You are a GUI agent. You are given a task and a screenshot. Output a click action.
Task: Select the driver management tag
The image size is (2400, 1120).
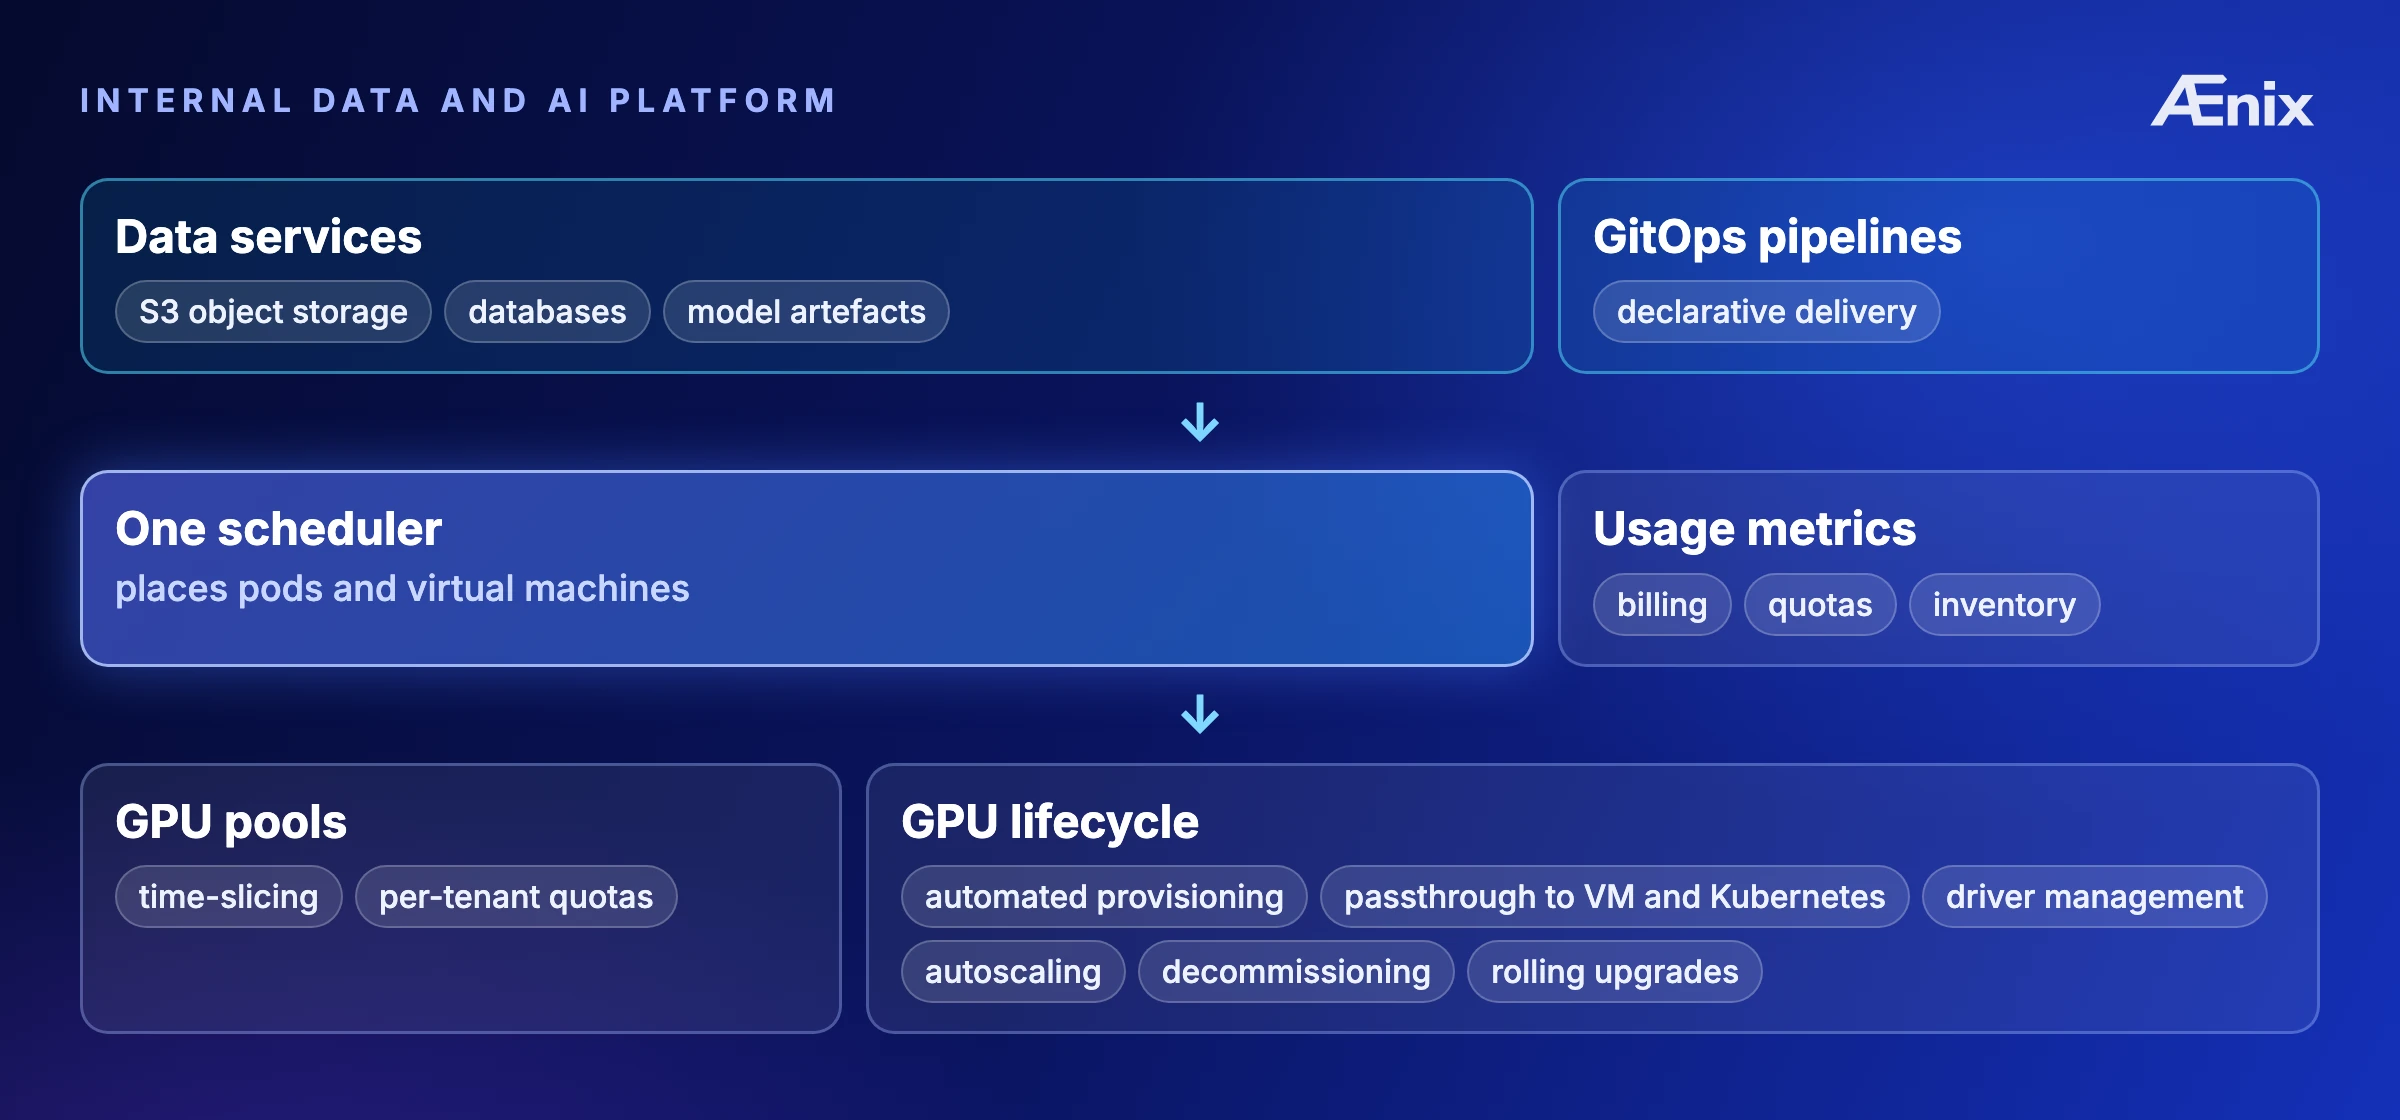(x=2094, y=897)
